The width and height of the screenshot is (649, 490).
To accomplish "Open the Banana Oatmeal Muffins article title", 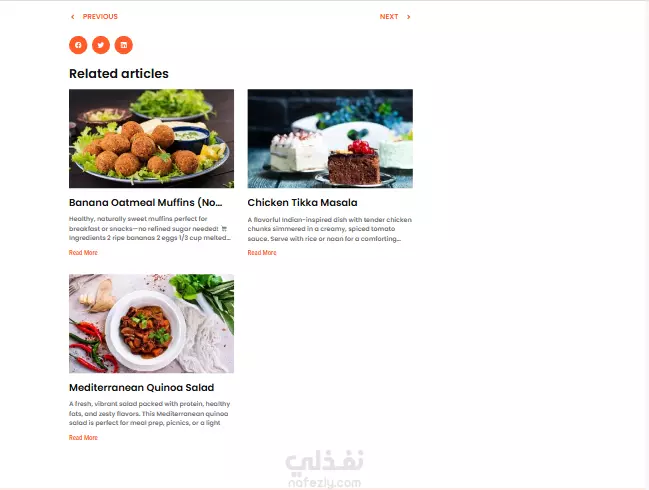I will tap(146, 202).
